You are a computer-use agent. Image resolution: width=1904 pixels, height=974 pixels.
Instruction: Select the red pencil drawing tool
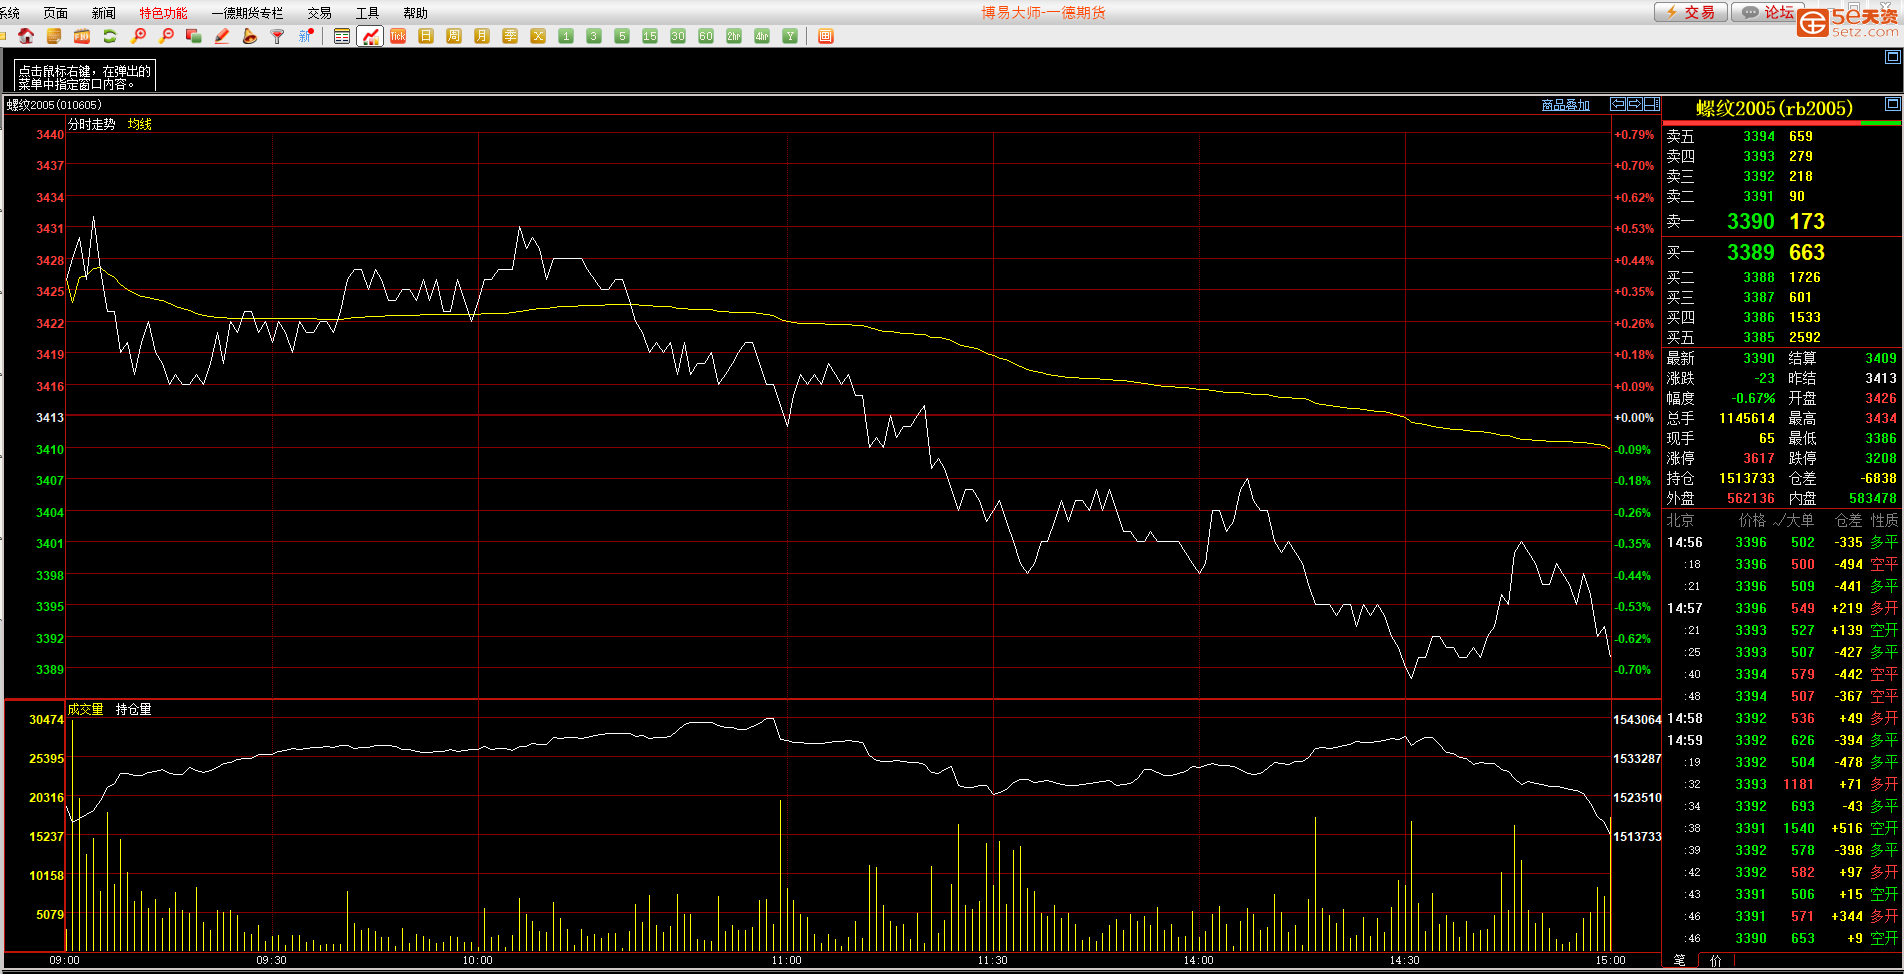(222, 36)
